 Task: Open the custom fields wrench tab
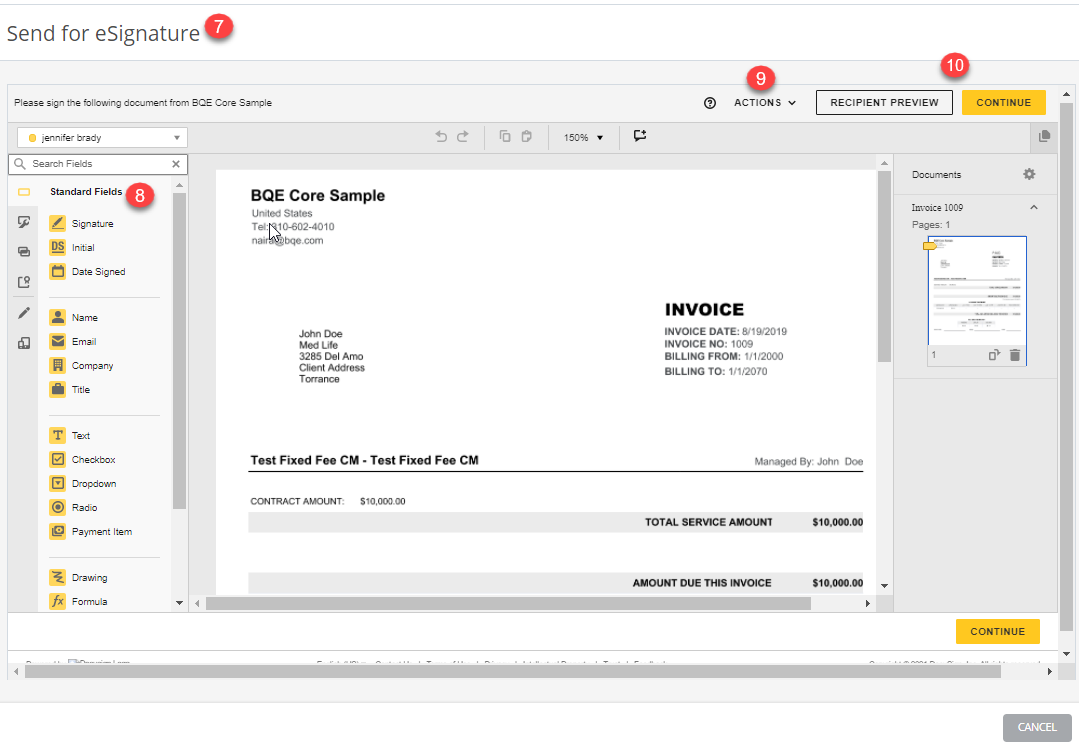pos(24,222)
